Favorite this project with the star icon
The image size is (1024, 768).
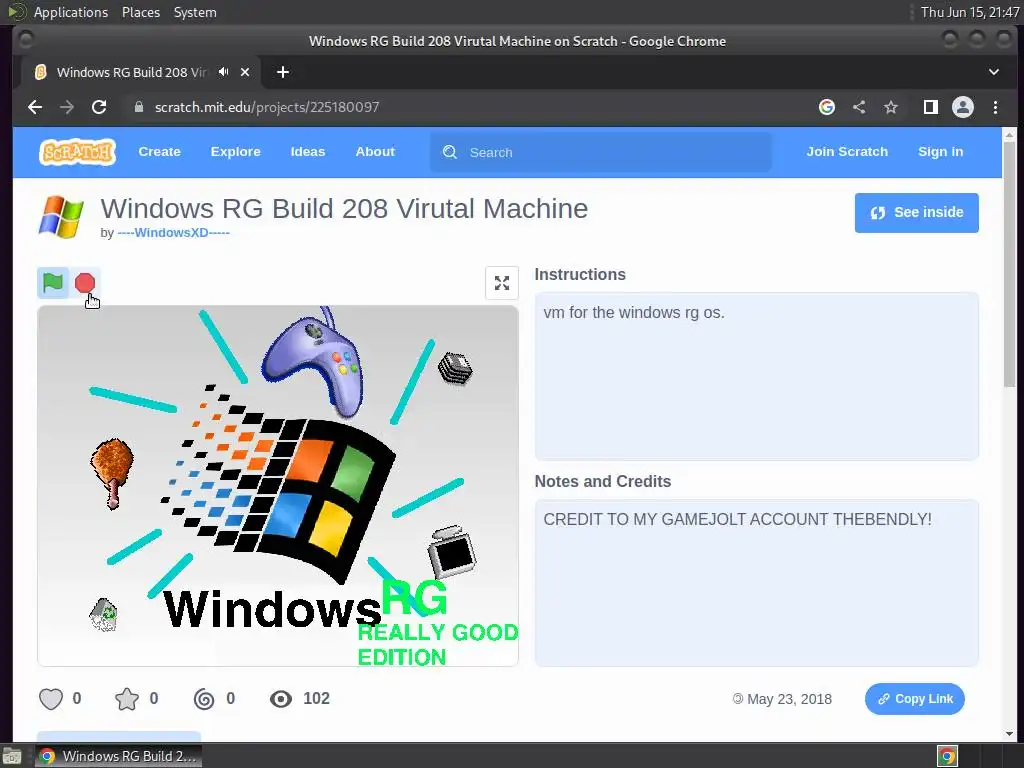tap(127, 699)
